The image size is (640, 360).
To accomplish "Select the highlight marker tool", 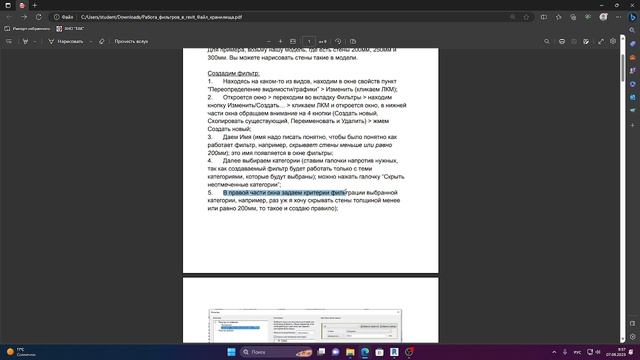I will pos(25,41).
